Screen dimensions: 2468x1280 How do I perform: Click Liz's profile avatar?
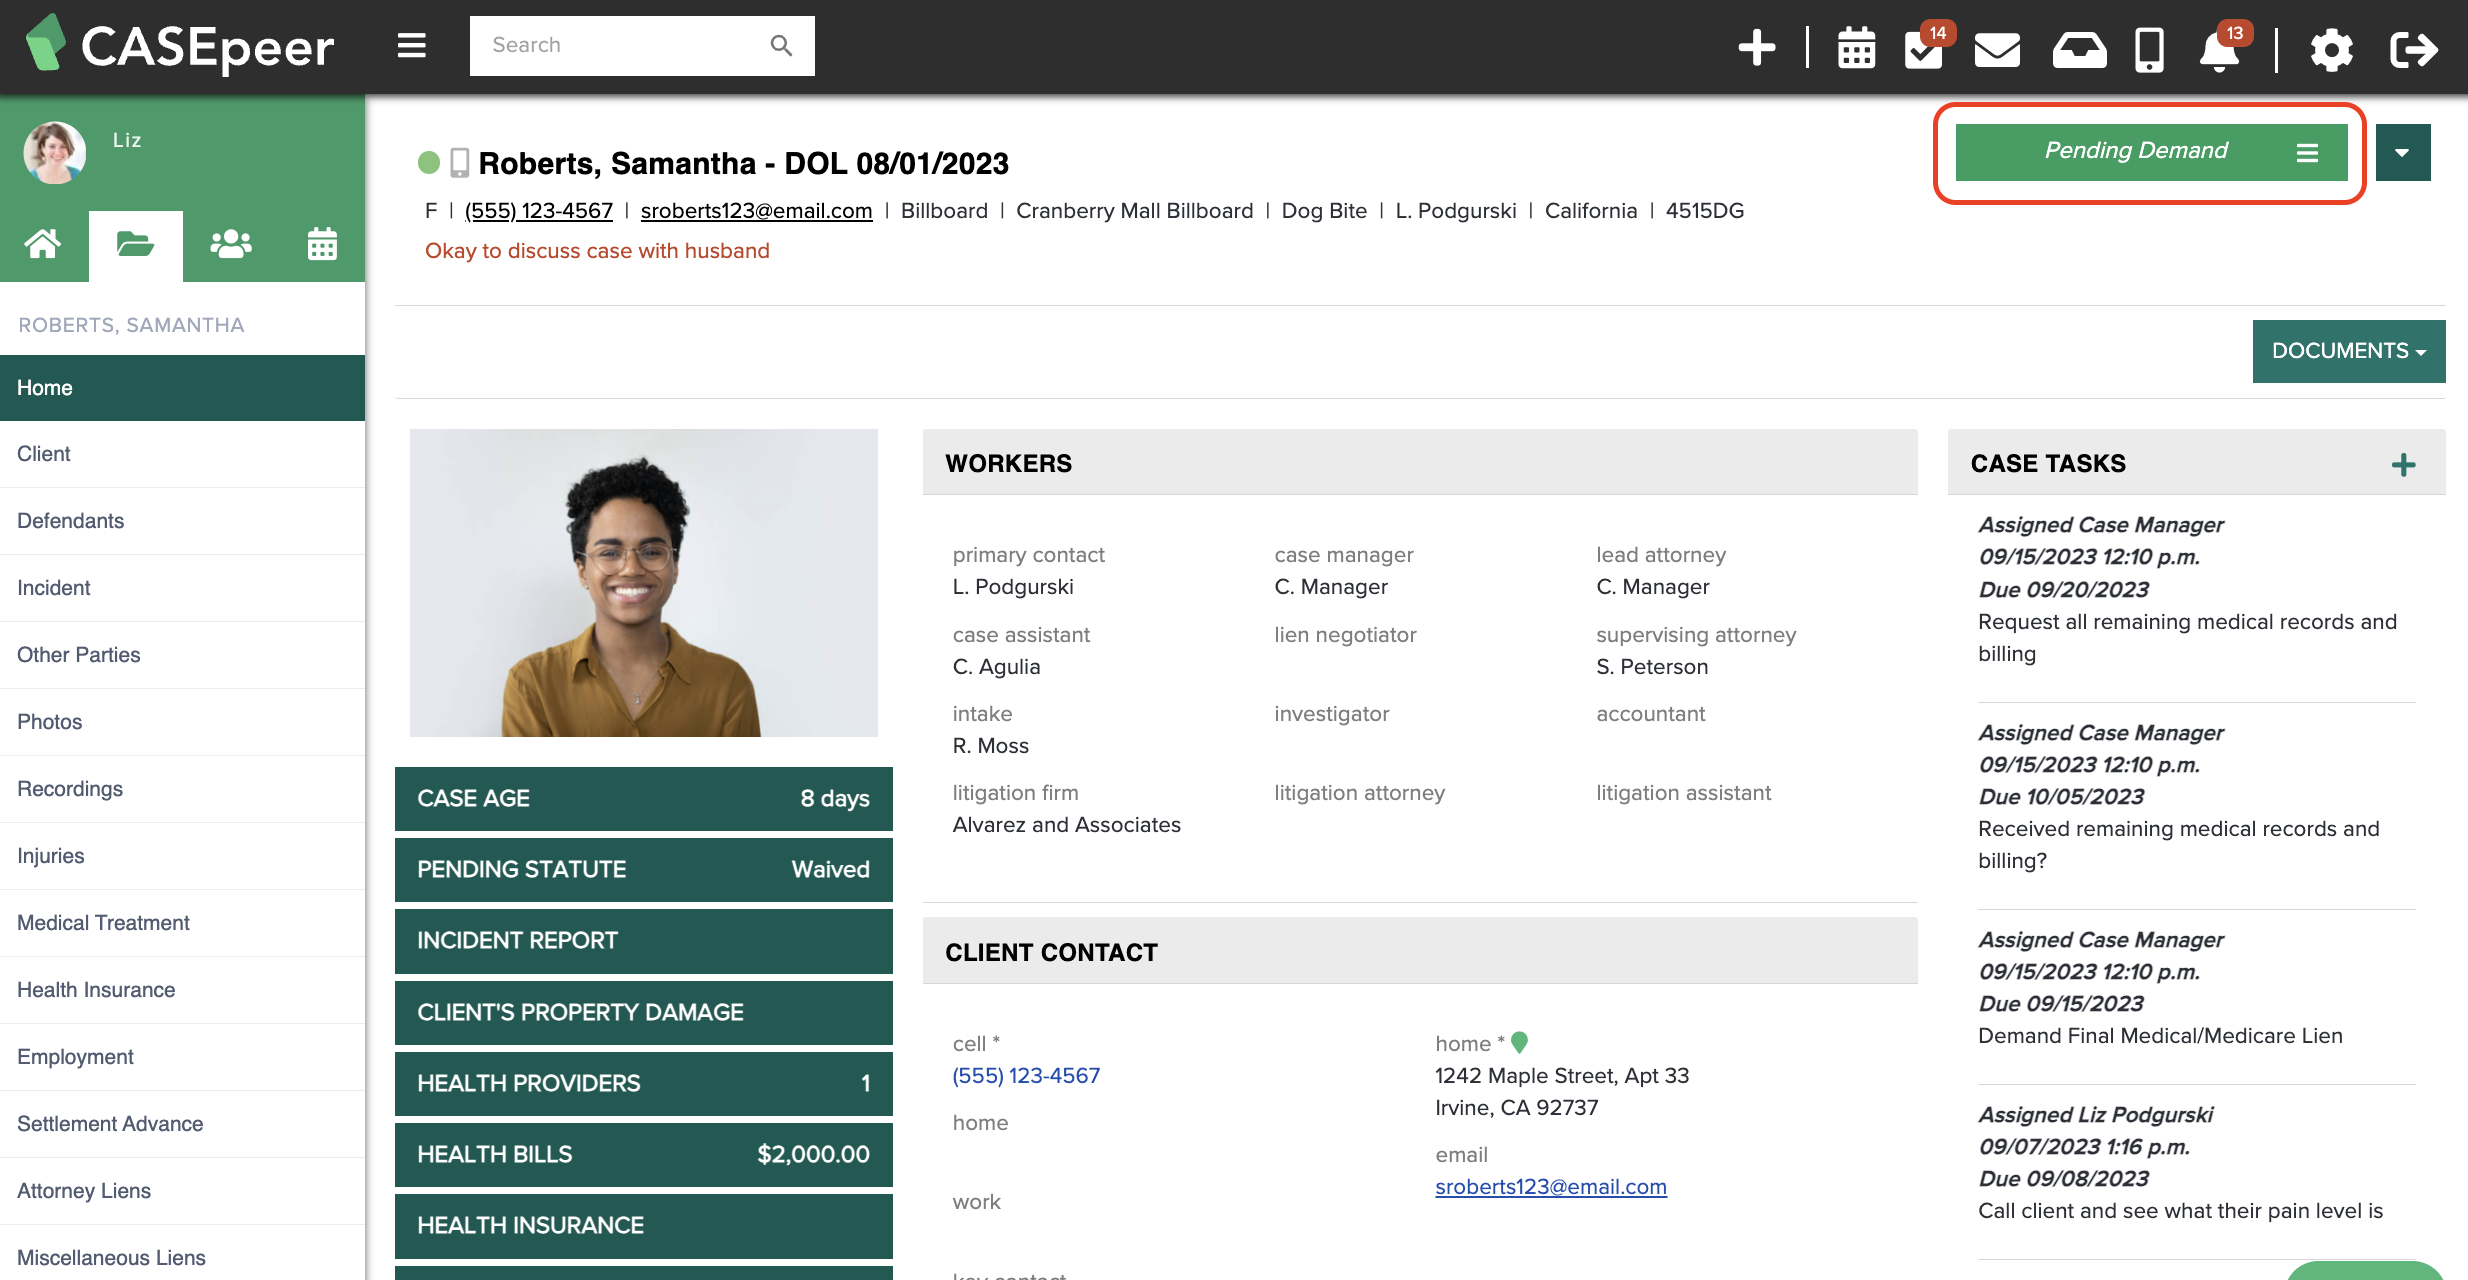click(x=55, y=152)
